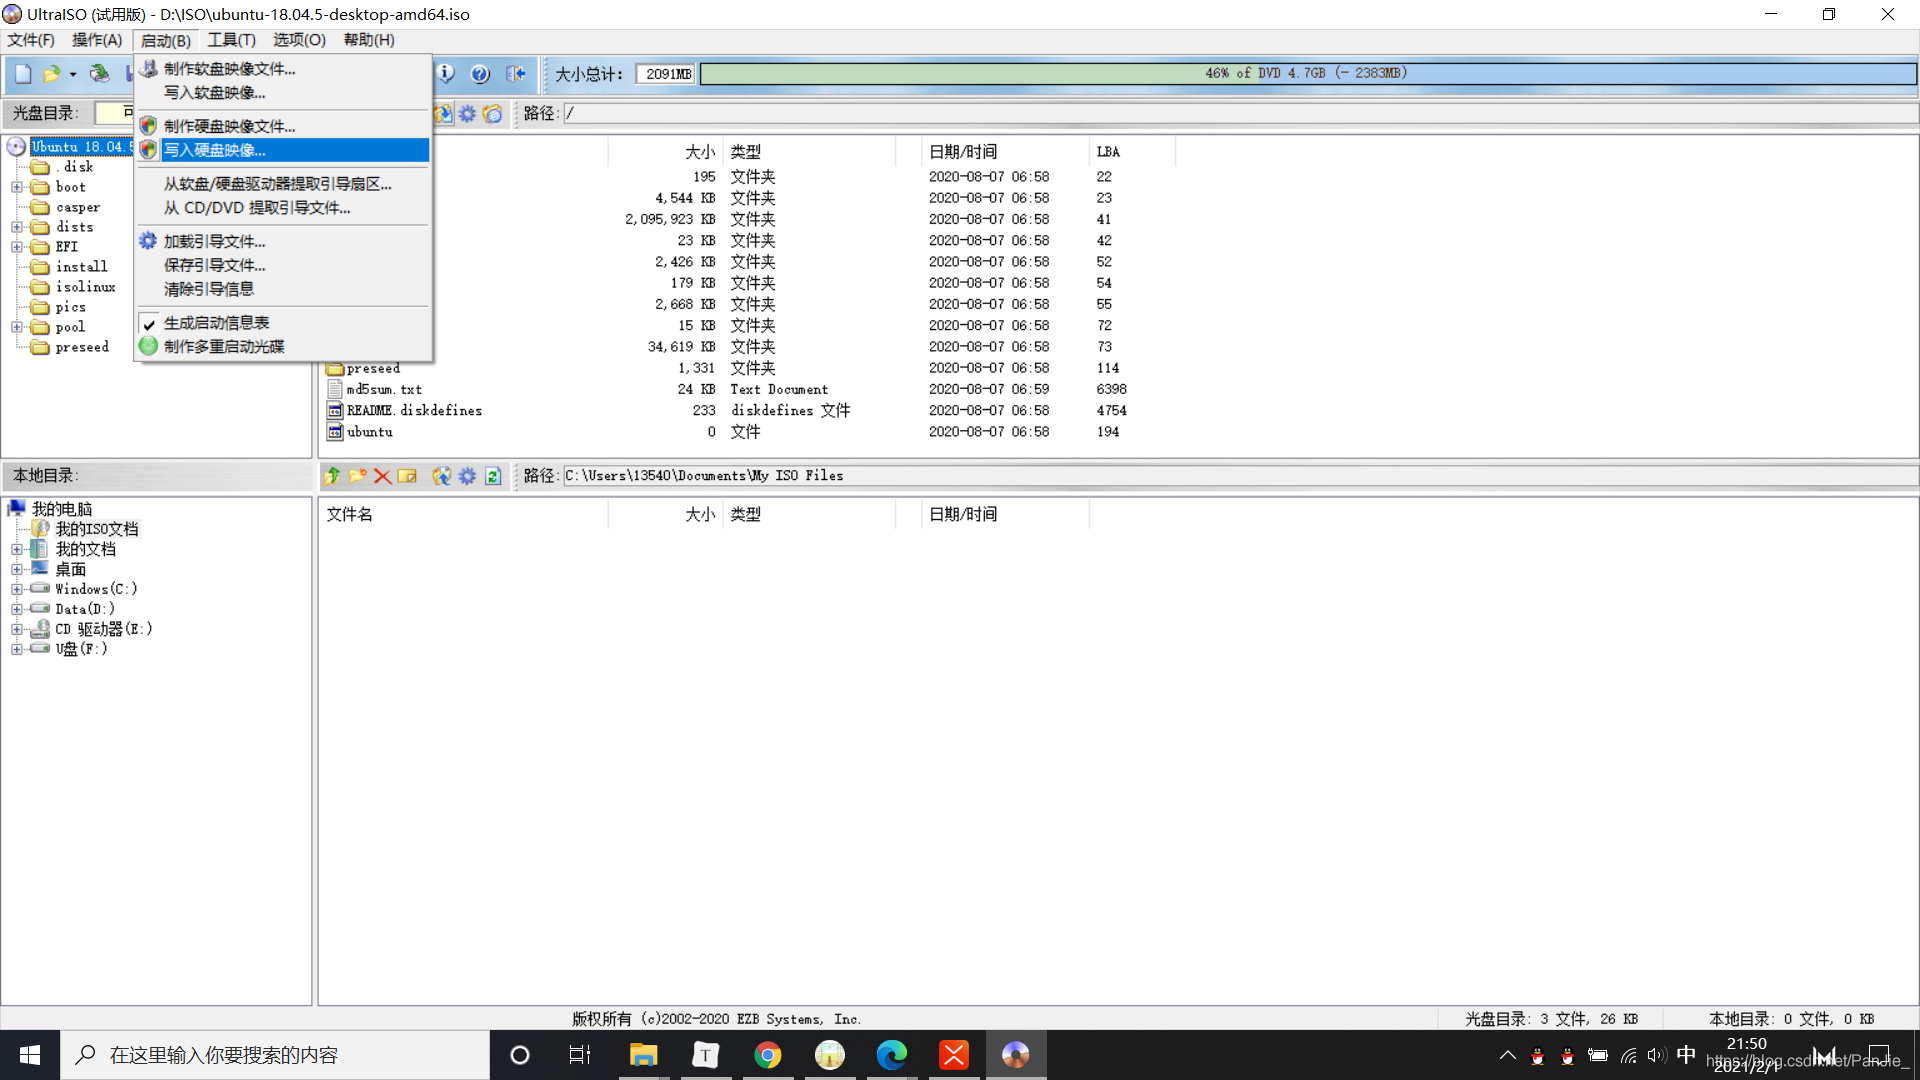Screen dimensions: 1920x1080
Task: Click the open CD/DVD disc icon
Action: tap(99, 74)
